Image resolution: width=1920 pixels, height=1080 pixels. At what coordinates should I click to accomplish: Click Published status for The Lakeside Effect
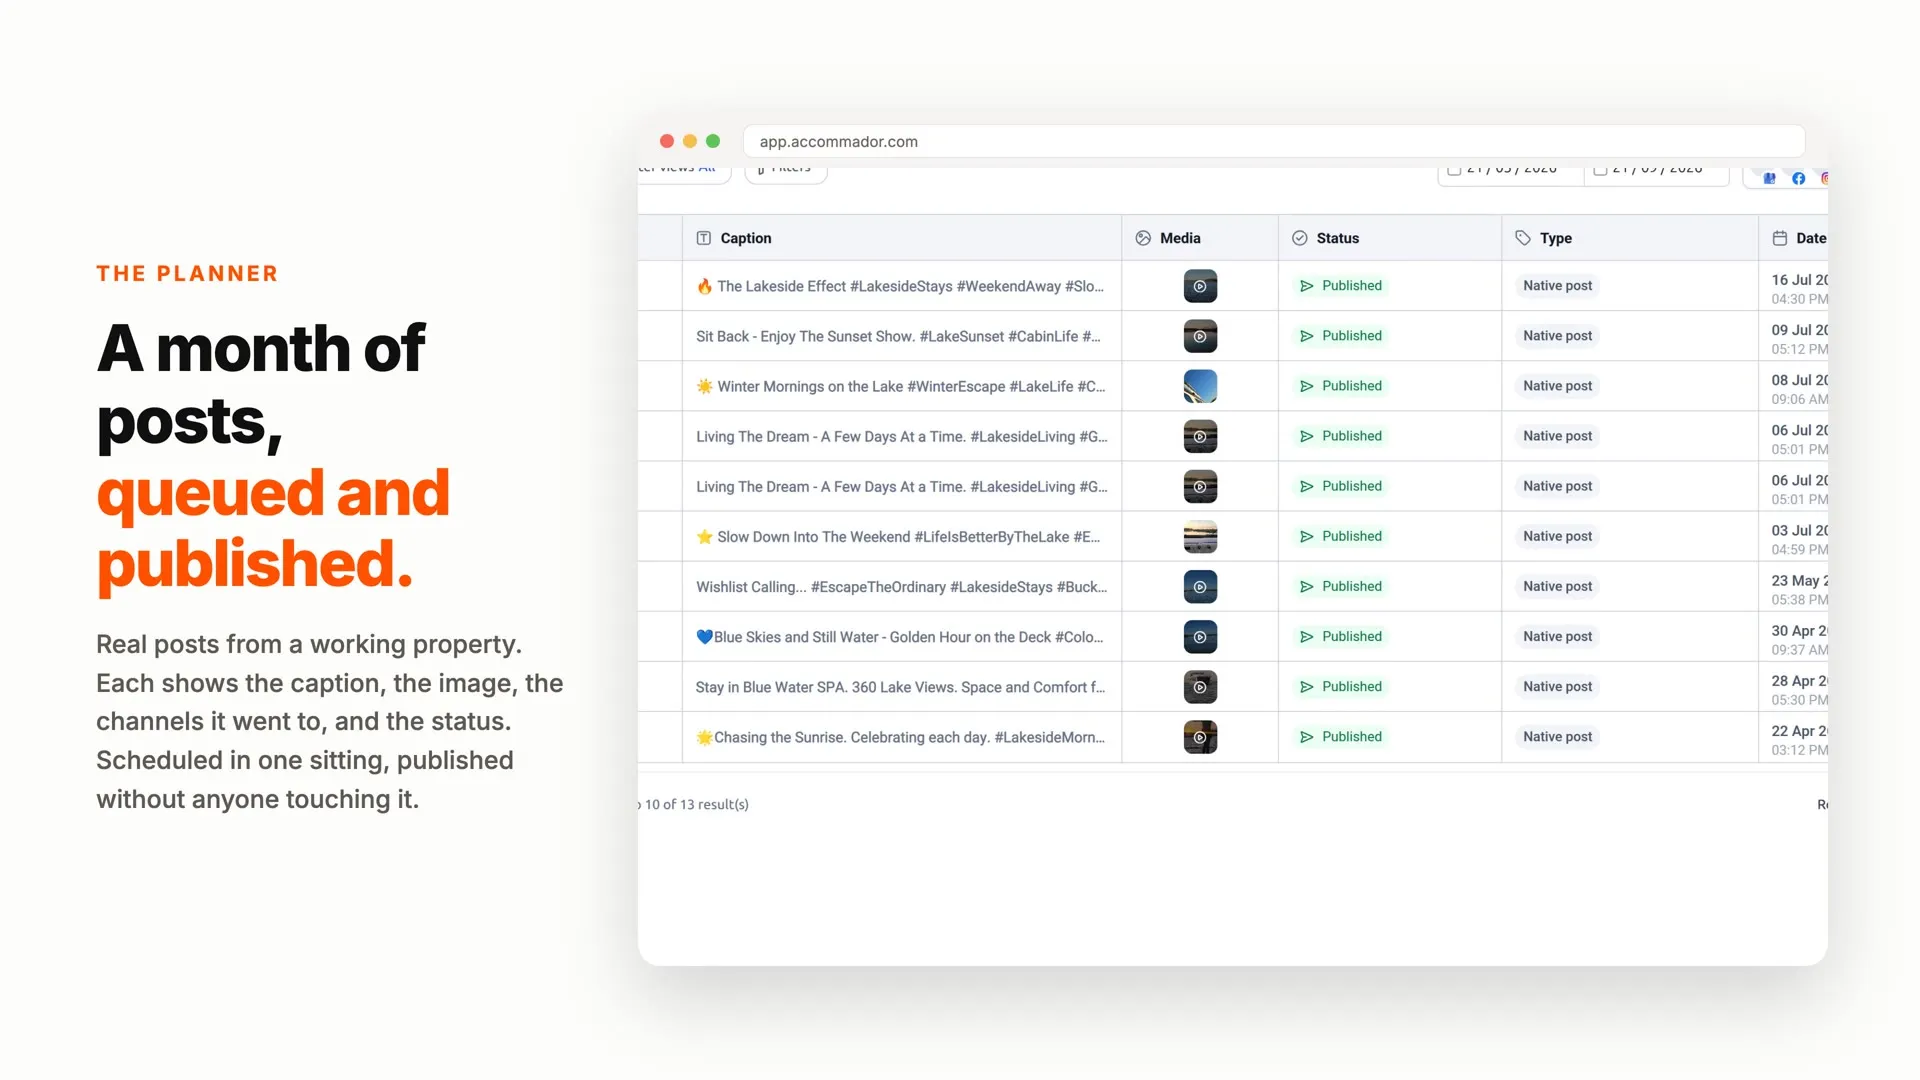[x=1340, y=286]
